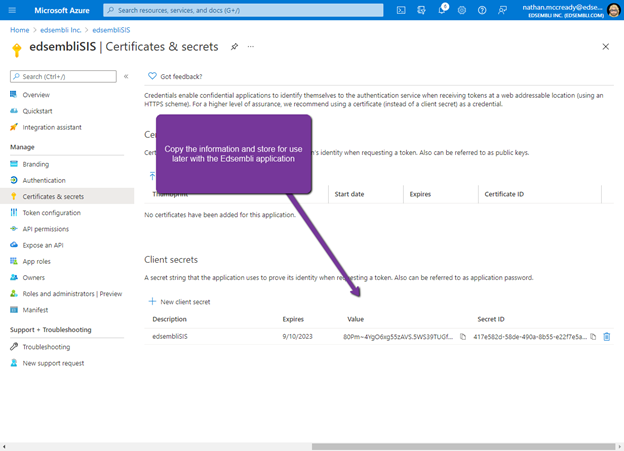Viewport: 624px width, 451px height.
Task: Focus the top Search resources box
Action: click(x=243, y=10)
